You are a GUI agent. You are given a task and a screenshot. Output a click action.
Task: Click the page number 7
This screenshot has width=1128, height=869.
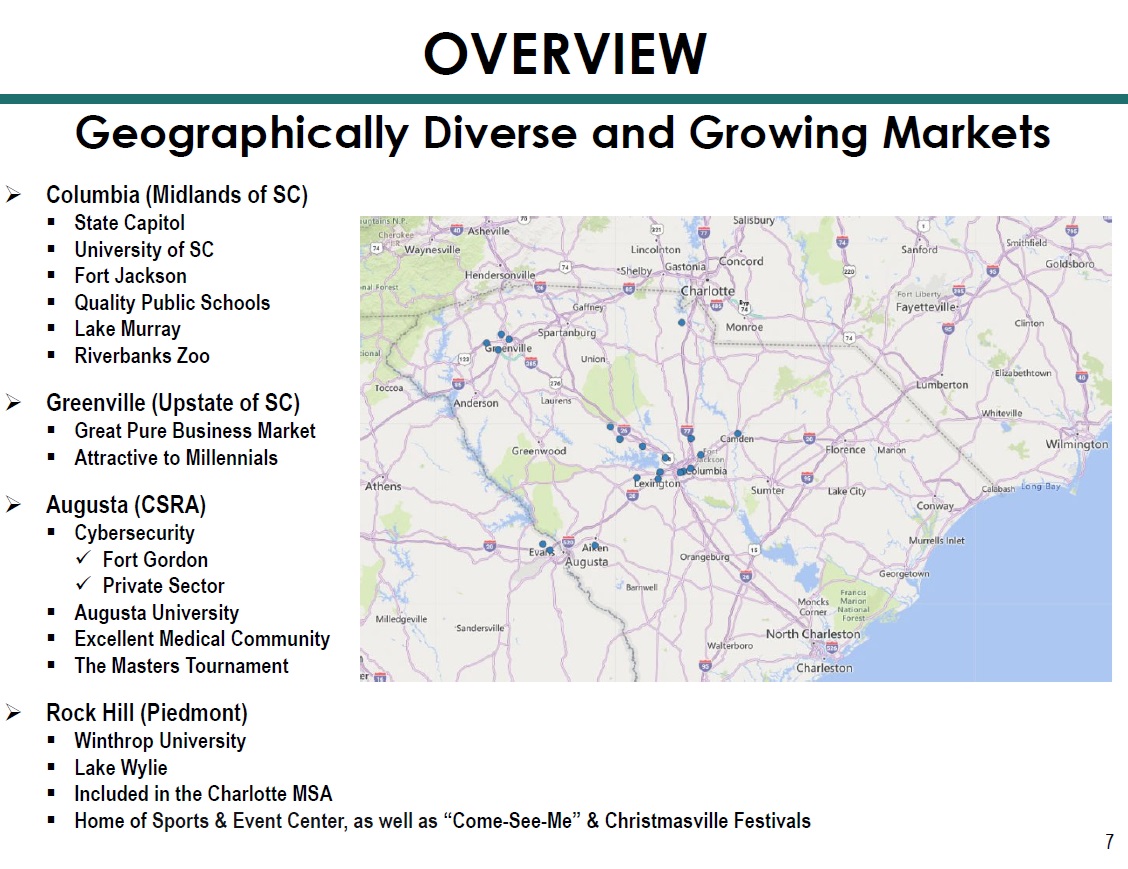coord(1109,842)
